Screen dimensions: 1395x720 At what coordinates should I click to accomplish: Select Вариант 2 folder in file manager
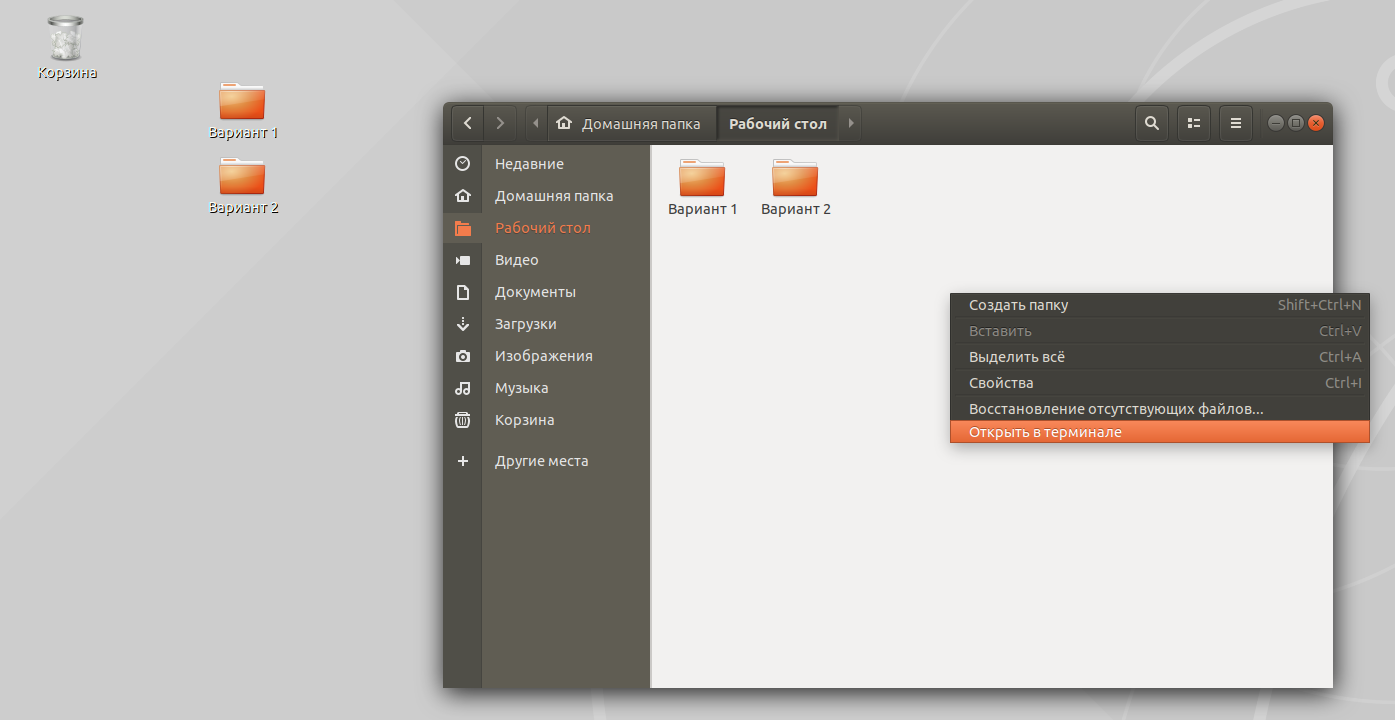(x=795, y=177)
